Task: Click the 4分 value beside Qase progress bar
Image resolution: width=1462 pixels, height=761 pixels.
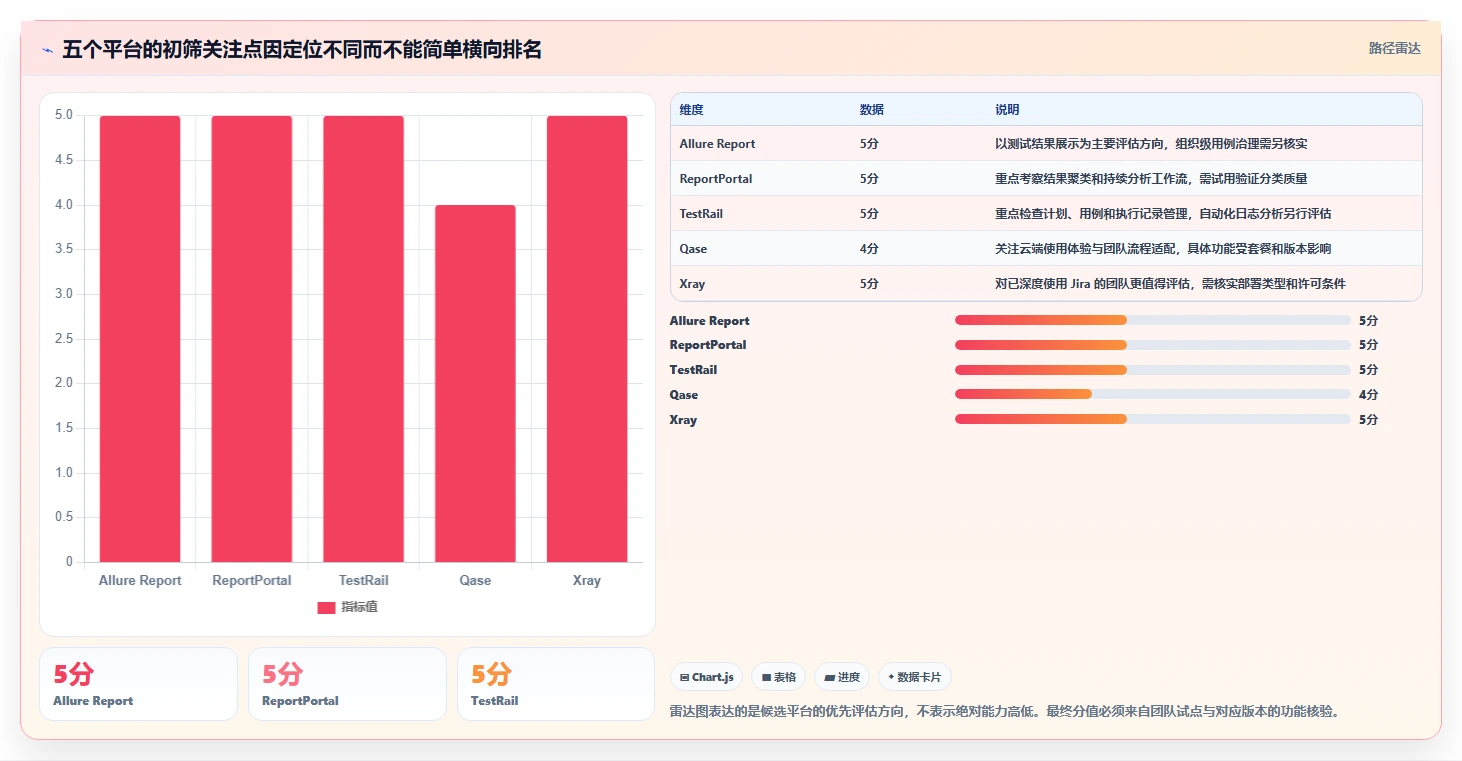Action: [x=1368, y=395]
